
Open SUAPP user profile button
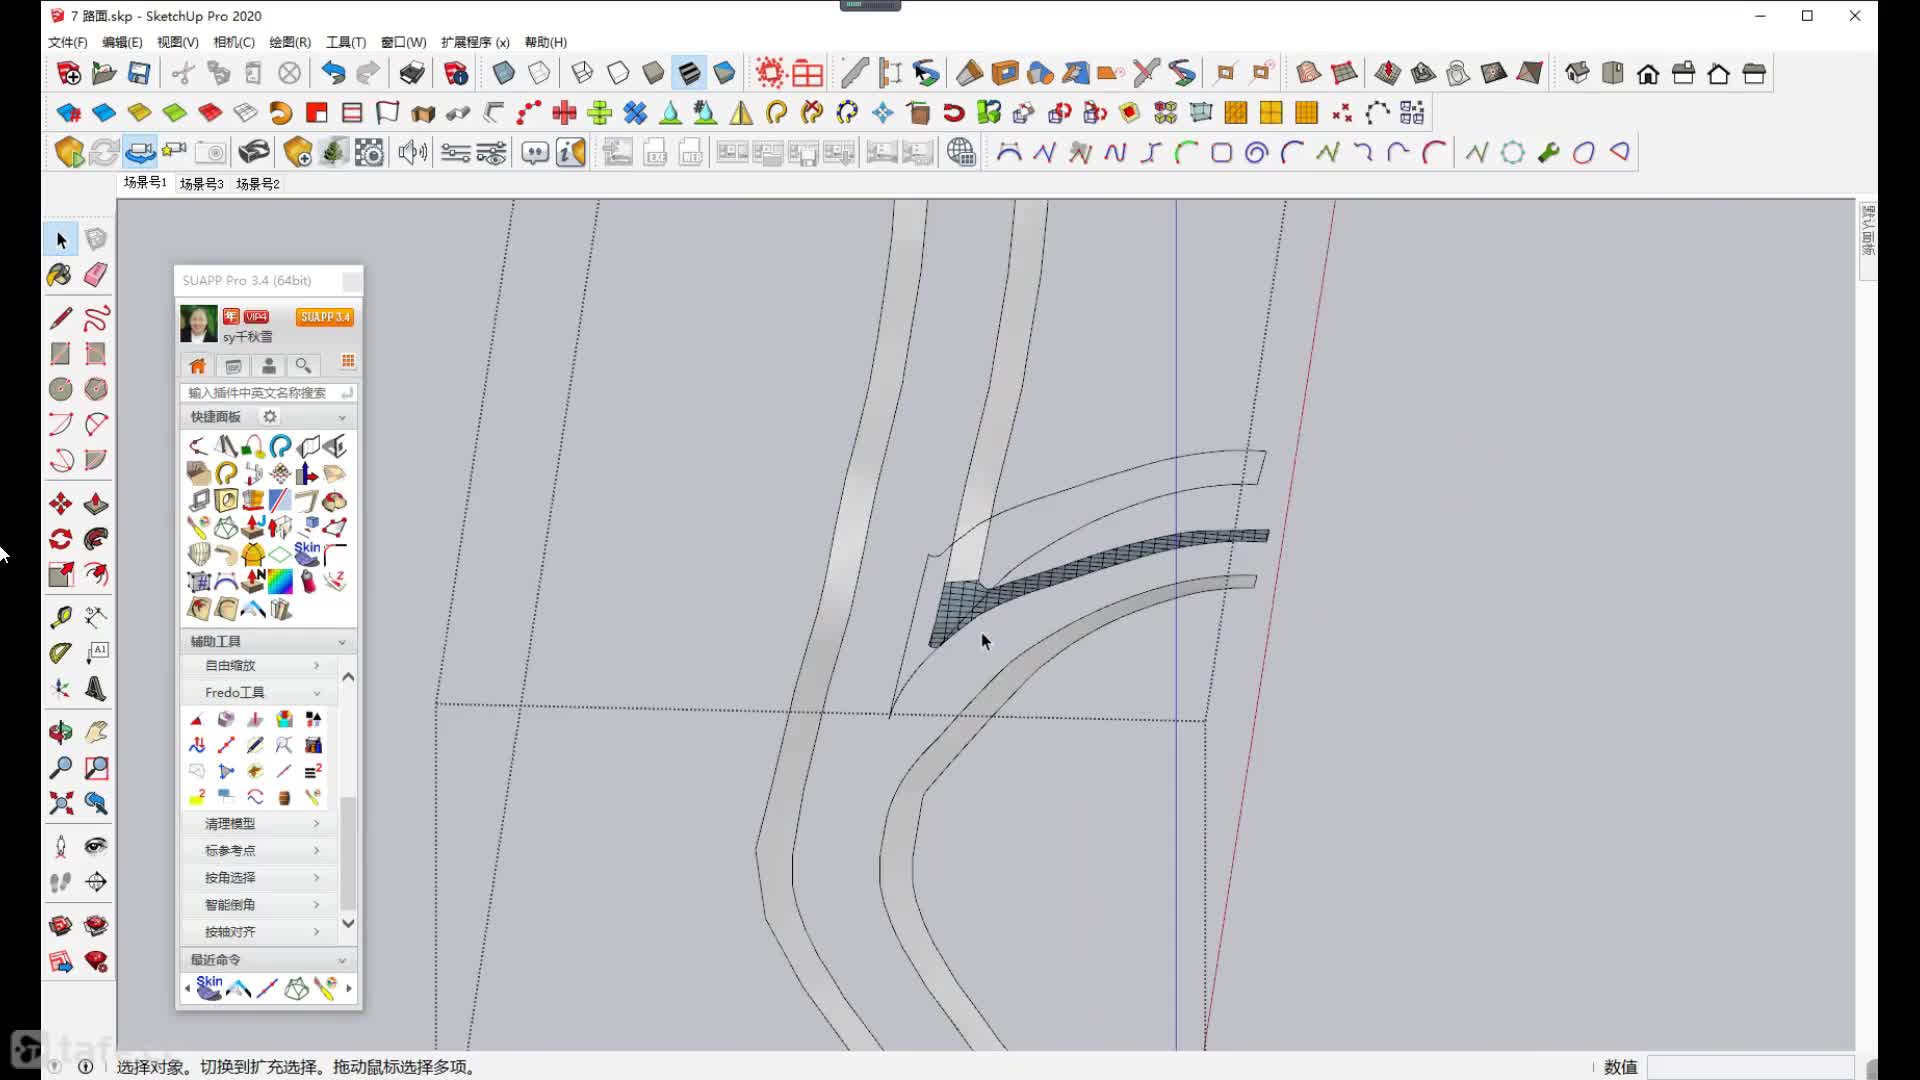[x=268, y=366]
